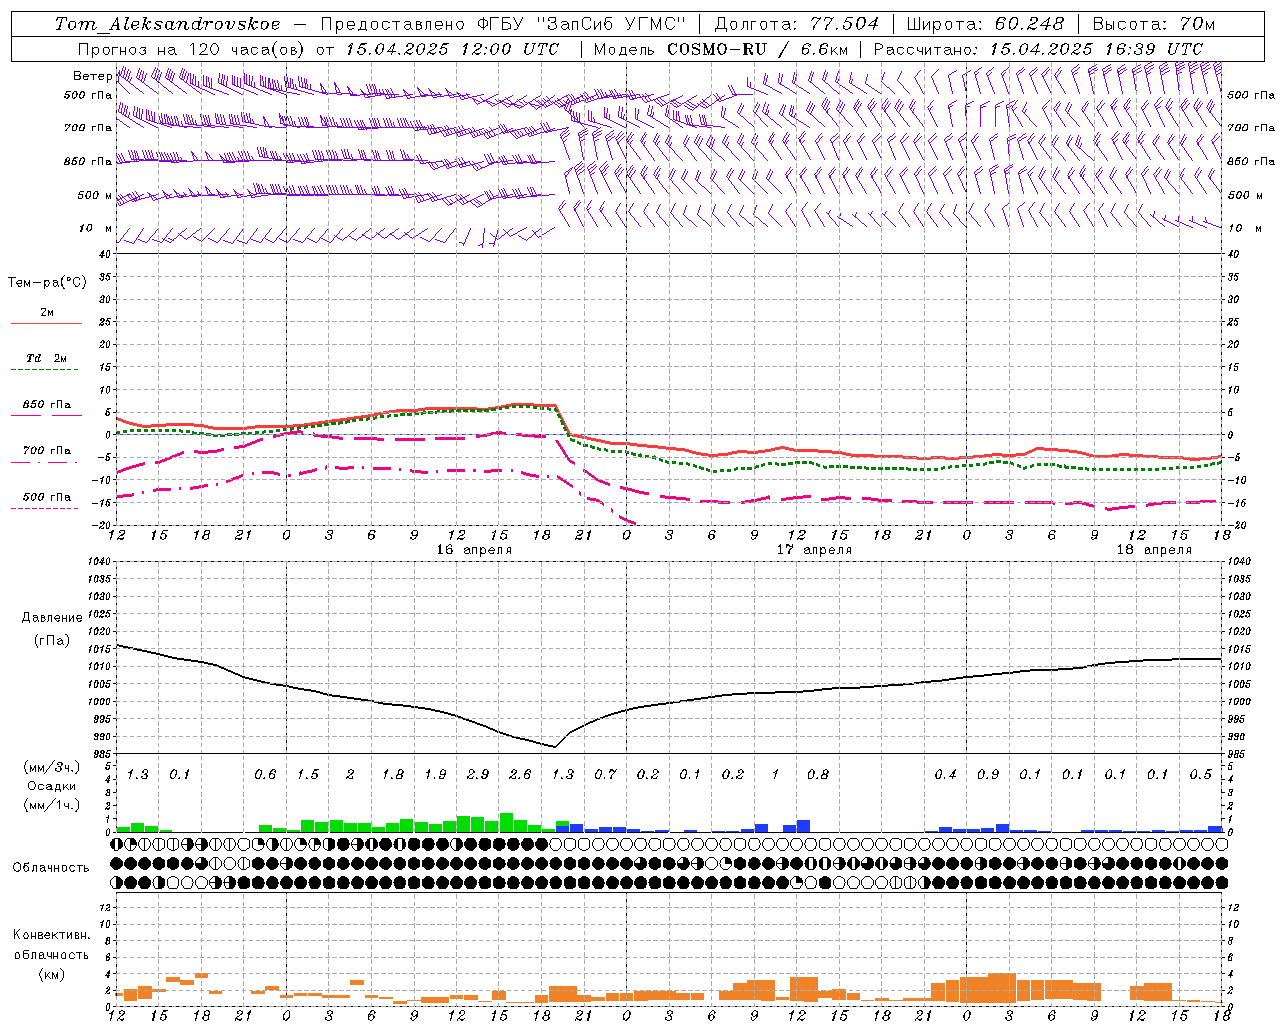Click the 3-hour precipitation value 1.5
Screen dimensions: 1280x1024
(x=308, y=774)
